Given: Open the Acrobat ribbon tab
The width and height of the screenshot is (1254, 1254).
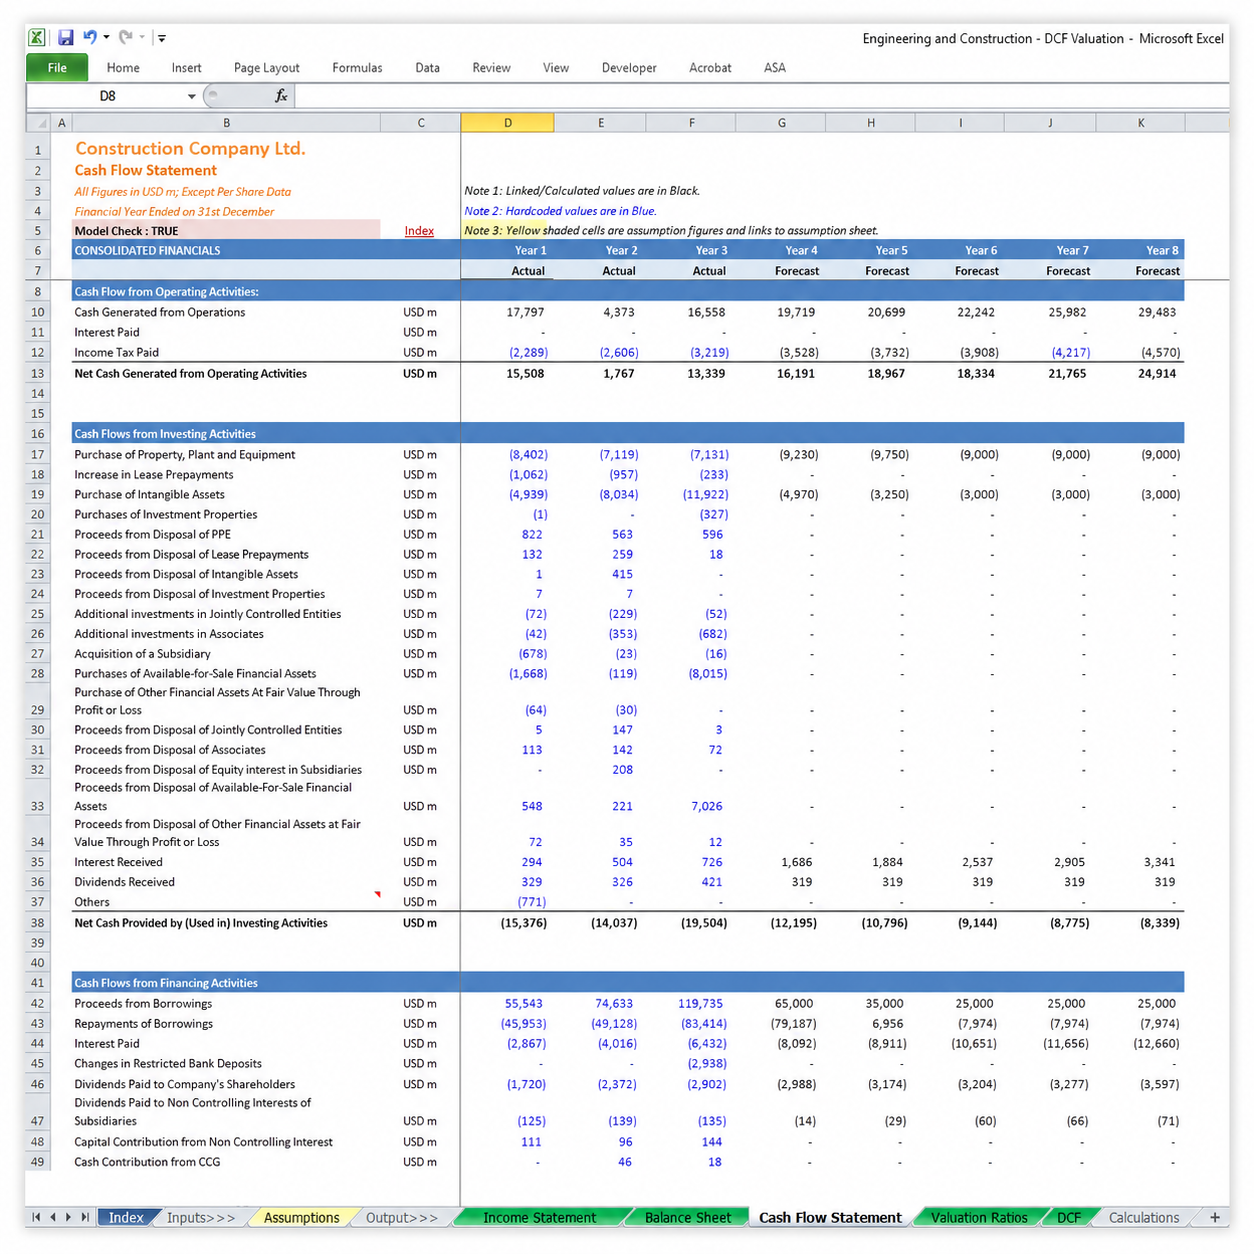Looking at the screenshot, I should (710, 68).
